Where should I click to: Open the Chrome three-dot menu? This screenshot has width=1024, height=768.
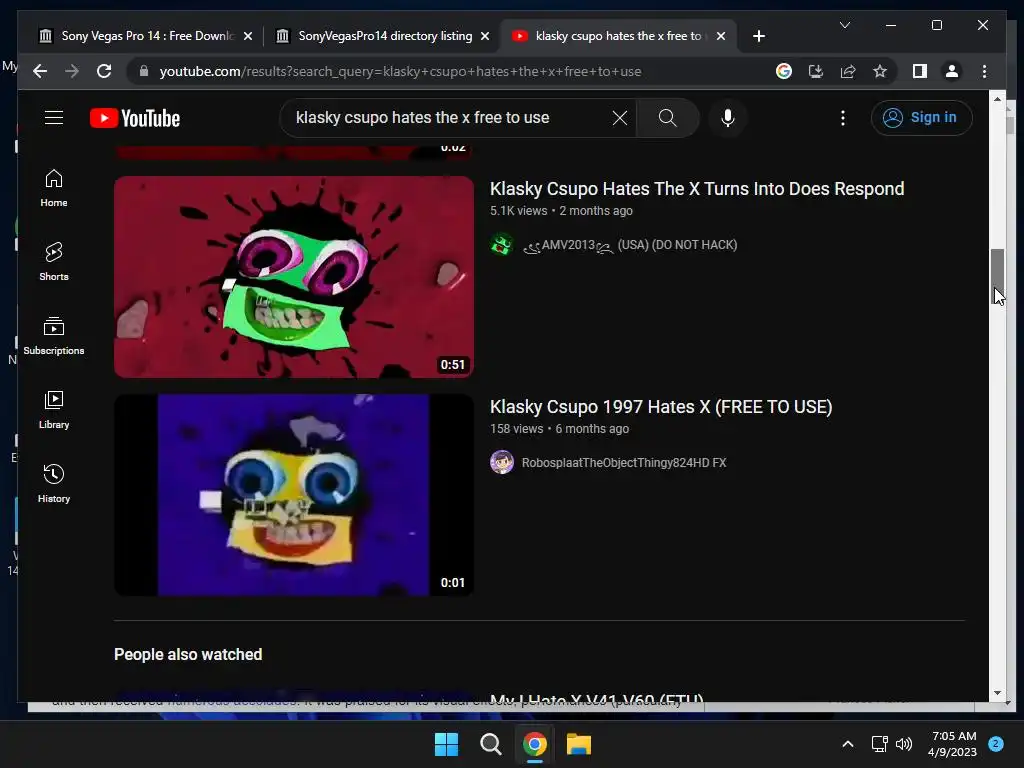point(984,71)
